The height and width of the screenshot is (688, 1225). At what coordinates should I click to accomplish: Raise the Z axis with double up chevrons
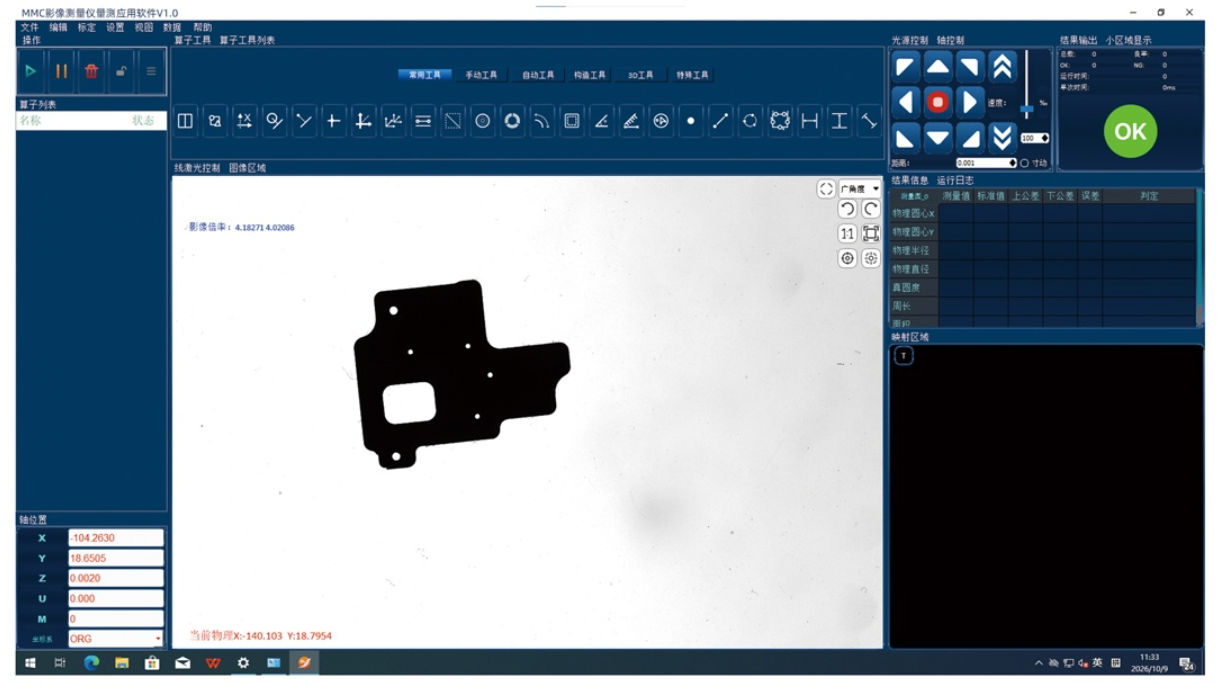pyautogui.click(x=1002, y=67)
